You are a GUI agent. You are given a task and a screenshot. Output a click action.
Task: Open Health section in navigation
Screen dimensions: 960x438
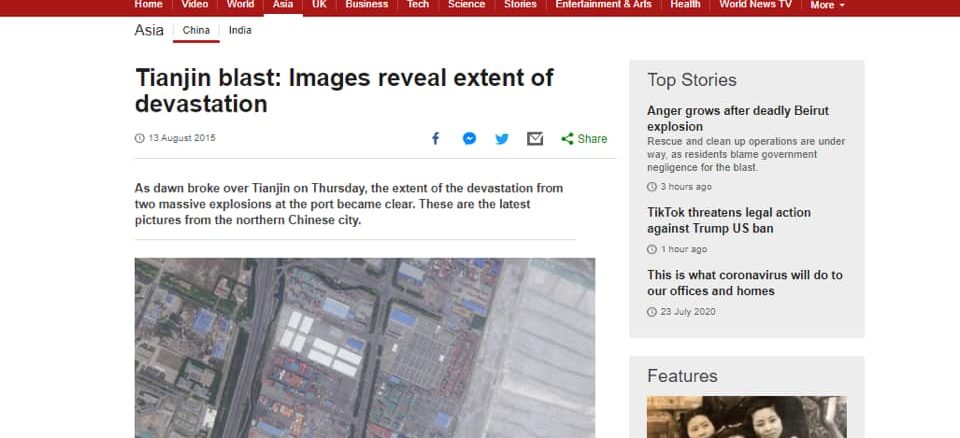point(685,4)
